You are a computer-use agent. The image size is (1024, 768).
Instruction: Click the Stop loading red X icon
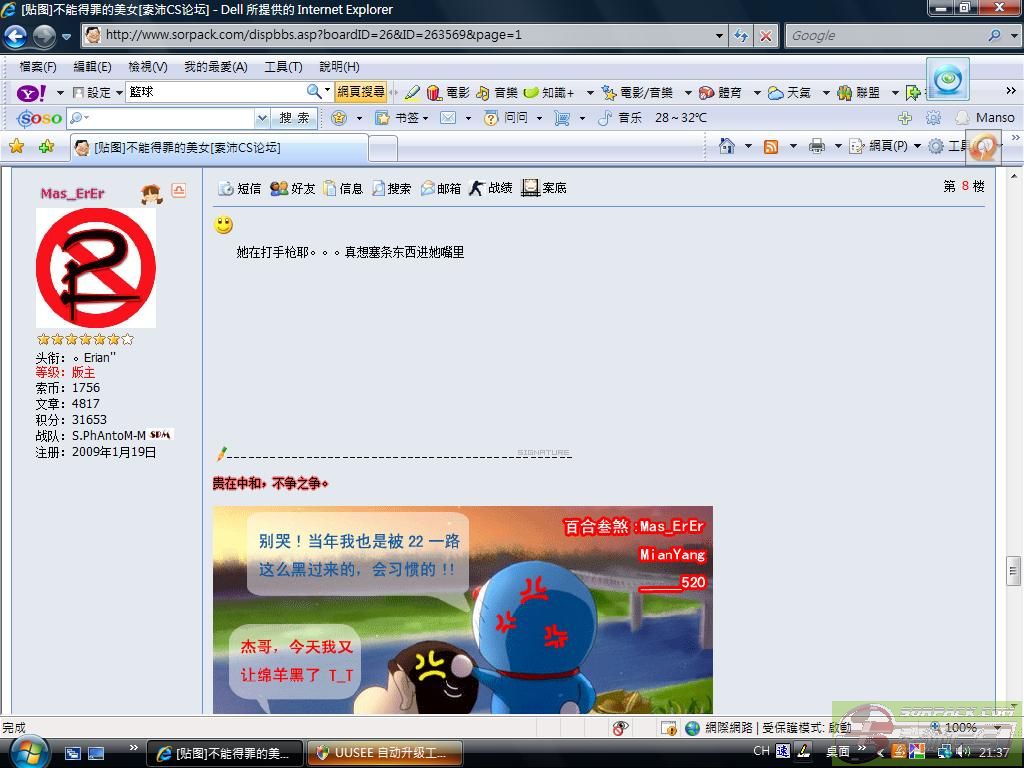766,35
